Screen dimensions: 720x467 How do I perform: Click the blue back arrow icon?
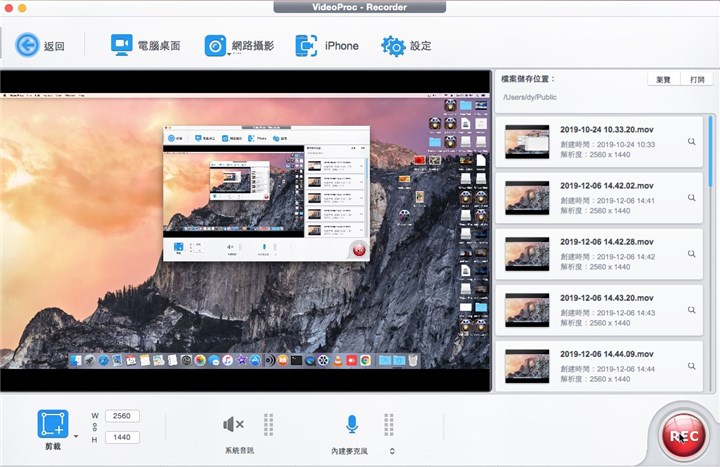tap(27, 45)
